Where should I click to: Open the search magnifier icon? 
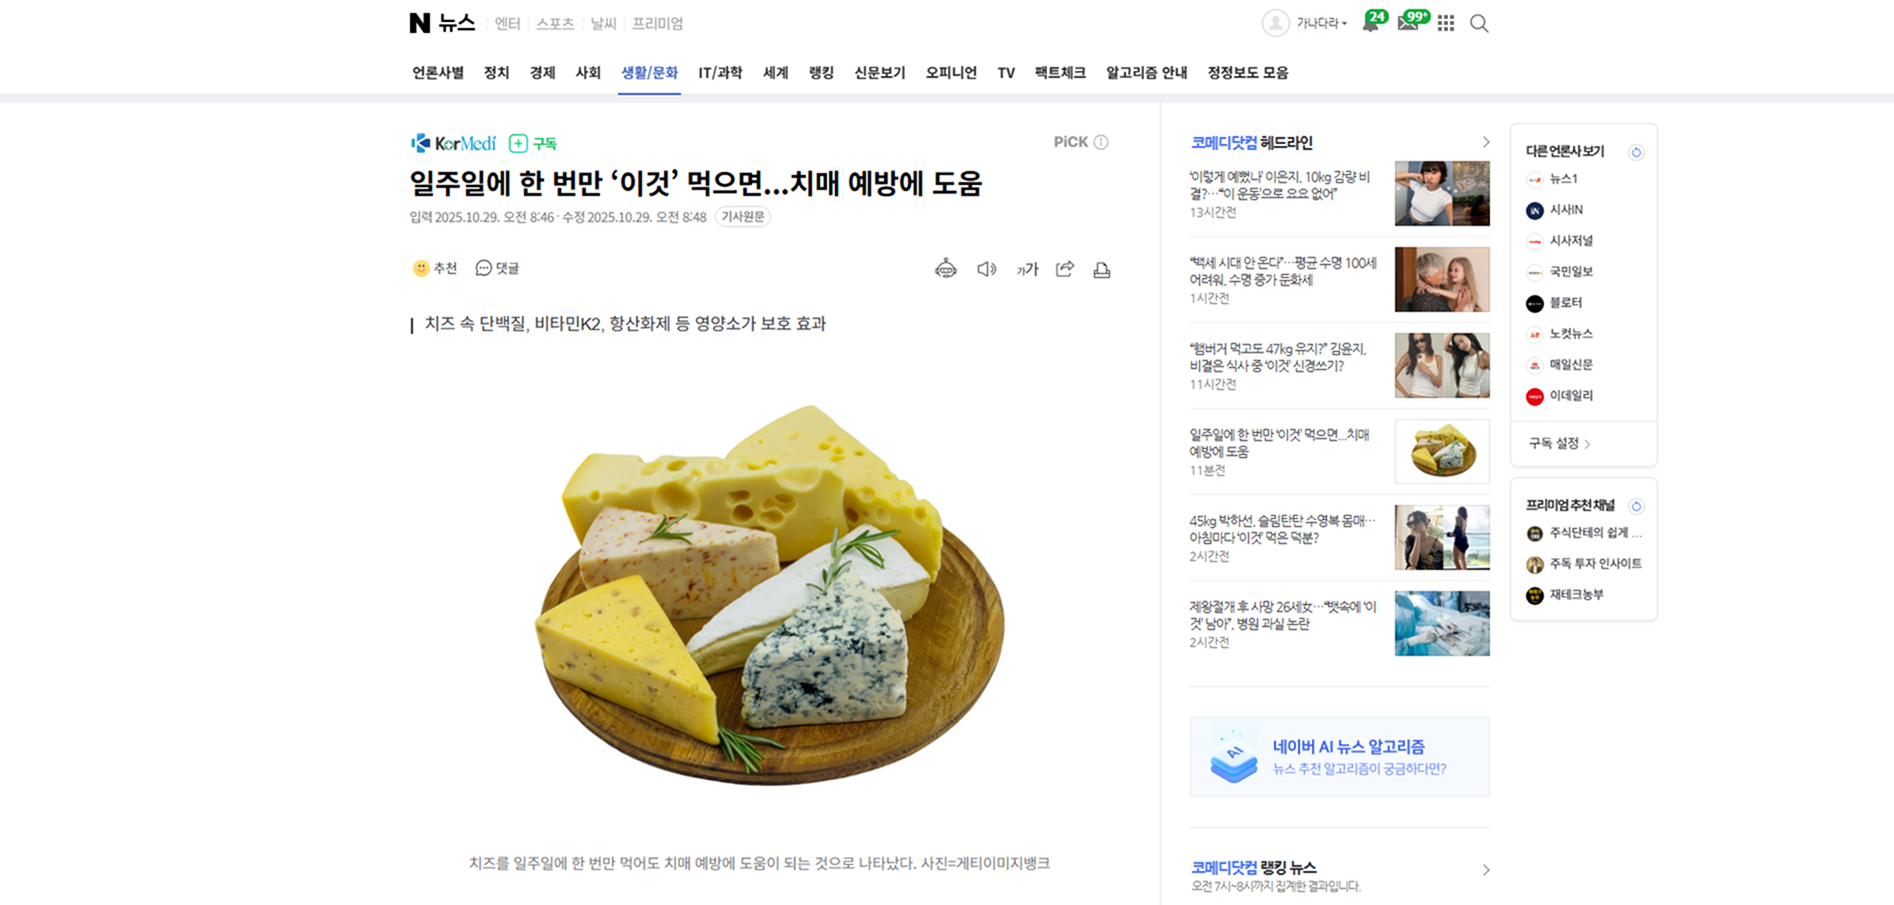tap(1479, 23)
